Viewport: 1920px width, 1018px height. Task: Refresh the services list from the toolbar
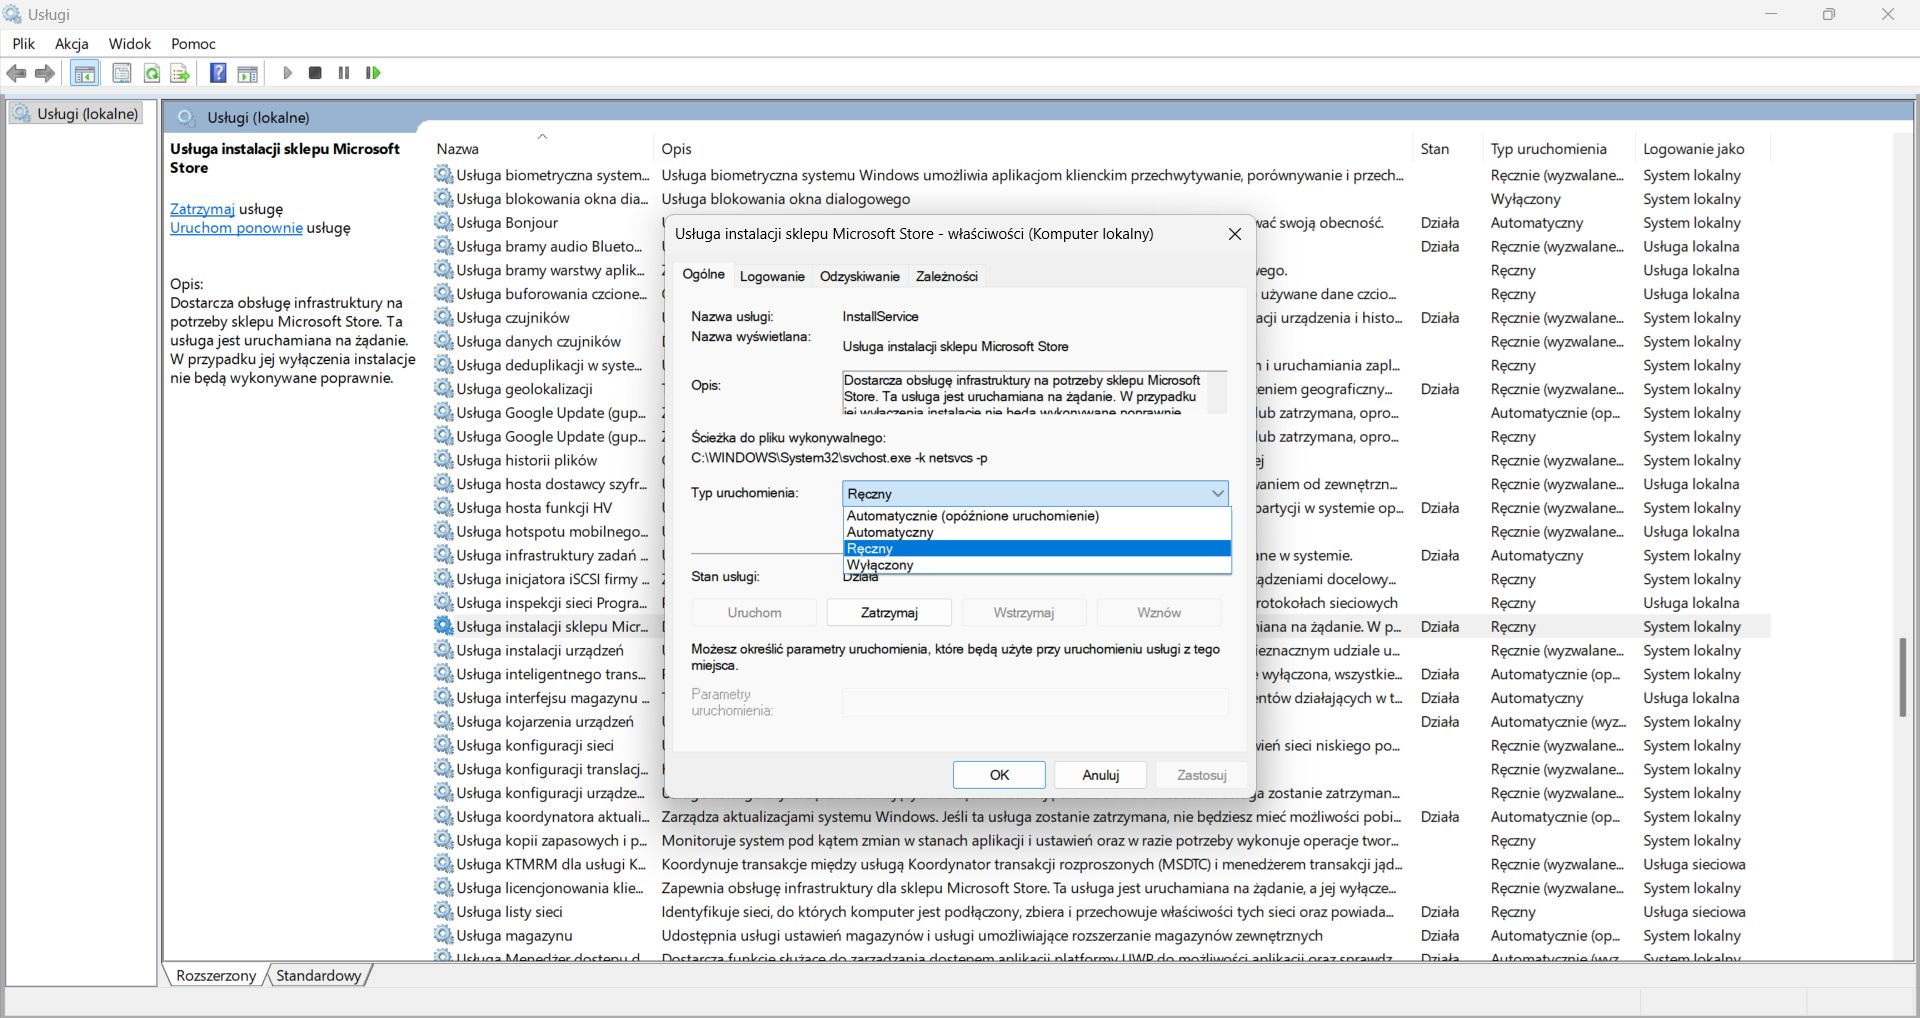(x=152, y=73)
